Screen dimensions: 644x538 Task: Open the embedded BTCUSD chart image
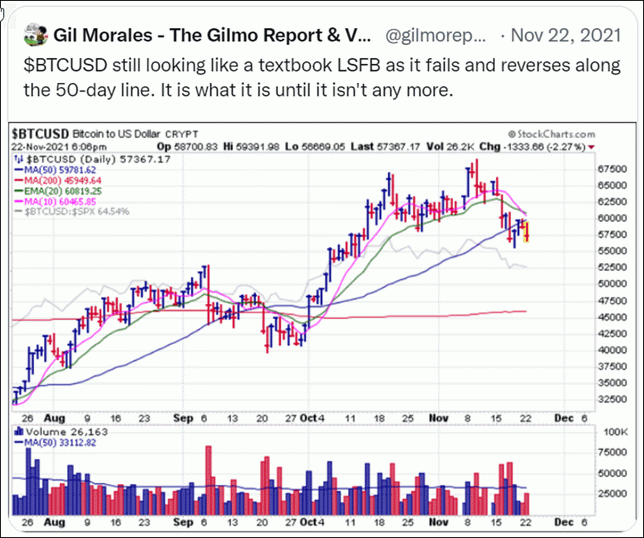click(x=322, y=326)
